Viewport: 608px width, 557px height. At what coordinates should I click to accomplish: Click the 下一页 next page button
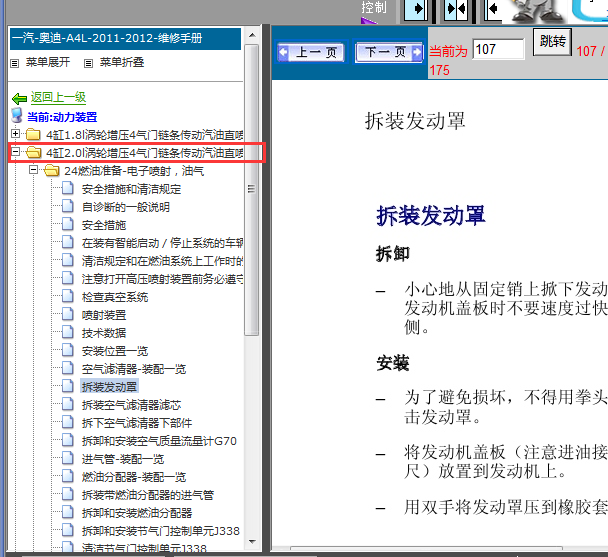(x=389, y=52)
